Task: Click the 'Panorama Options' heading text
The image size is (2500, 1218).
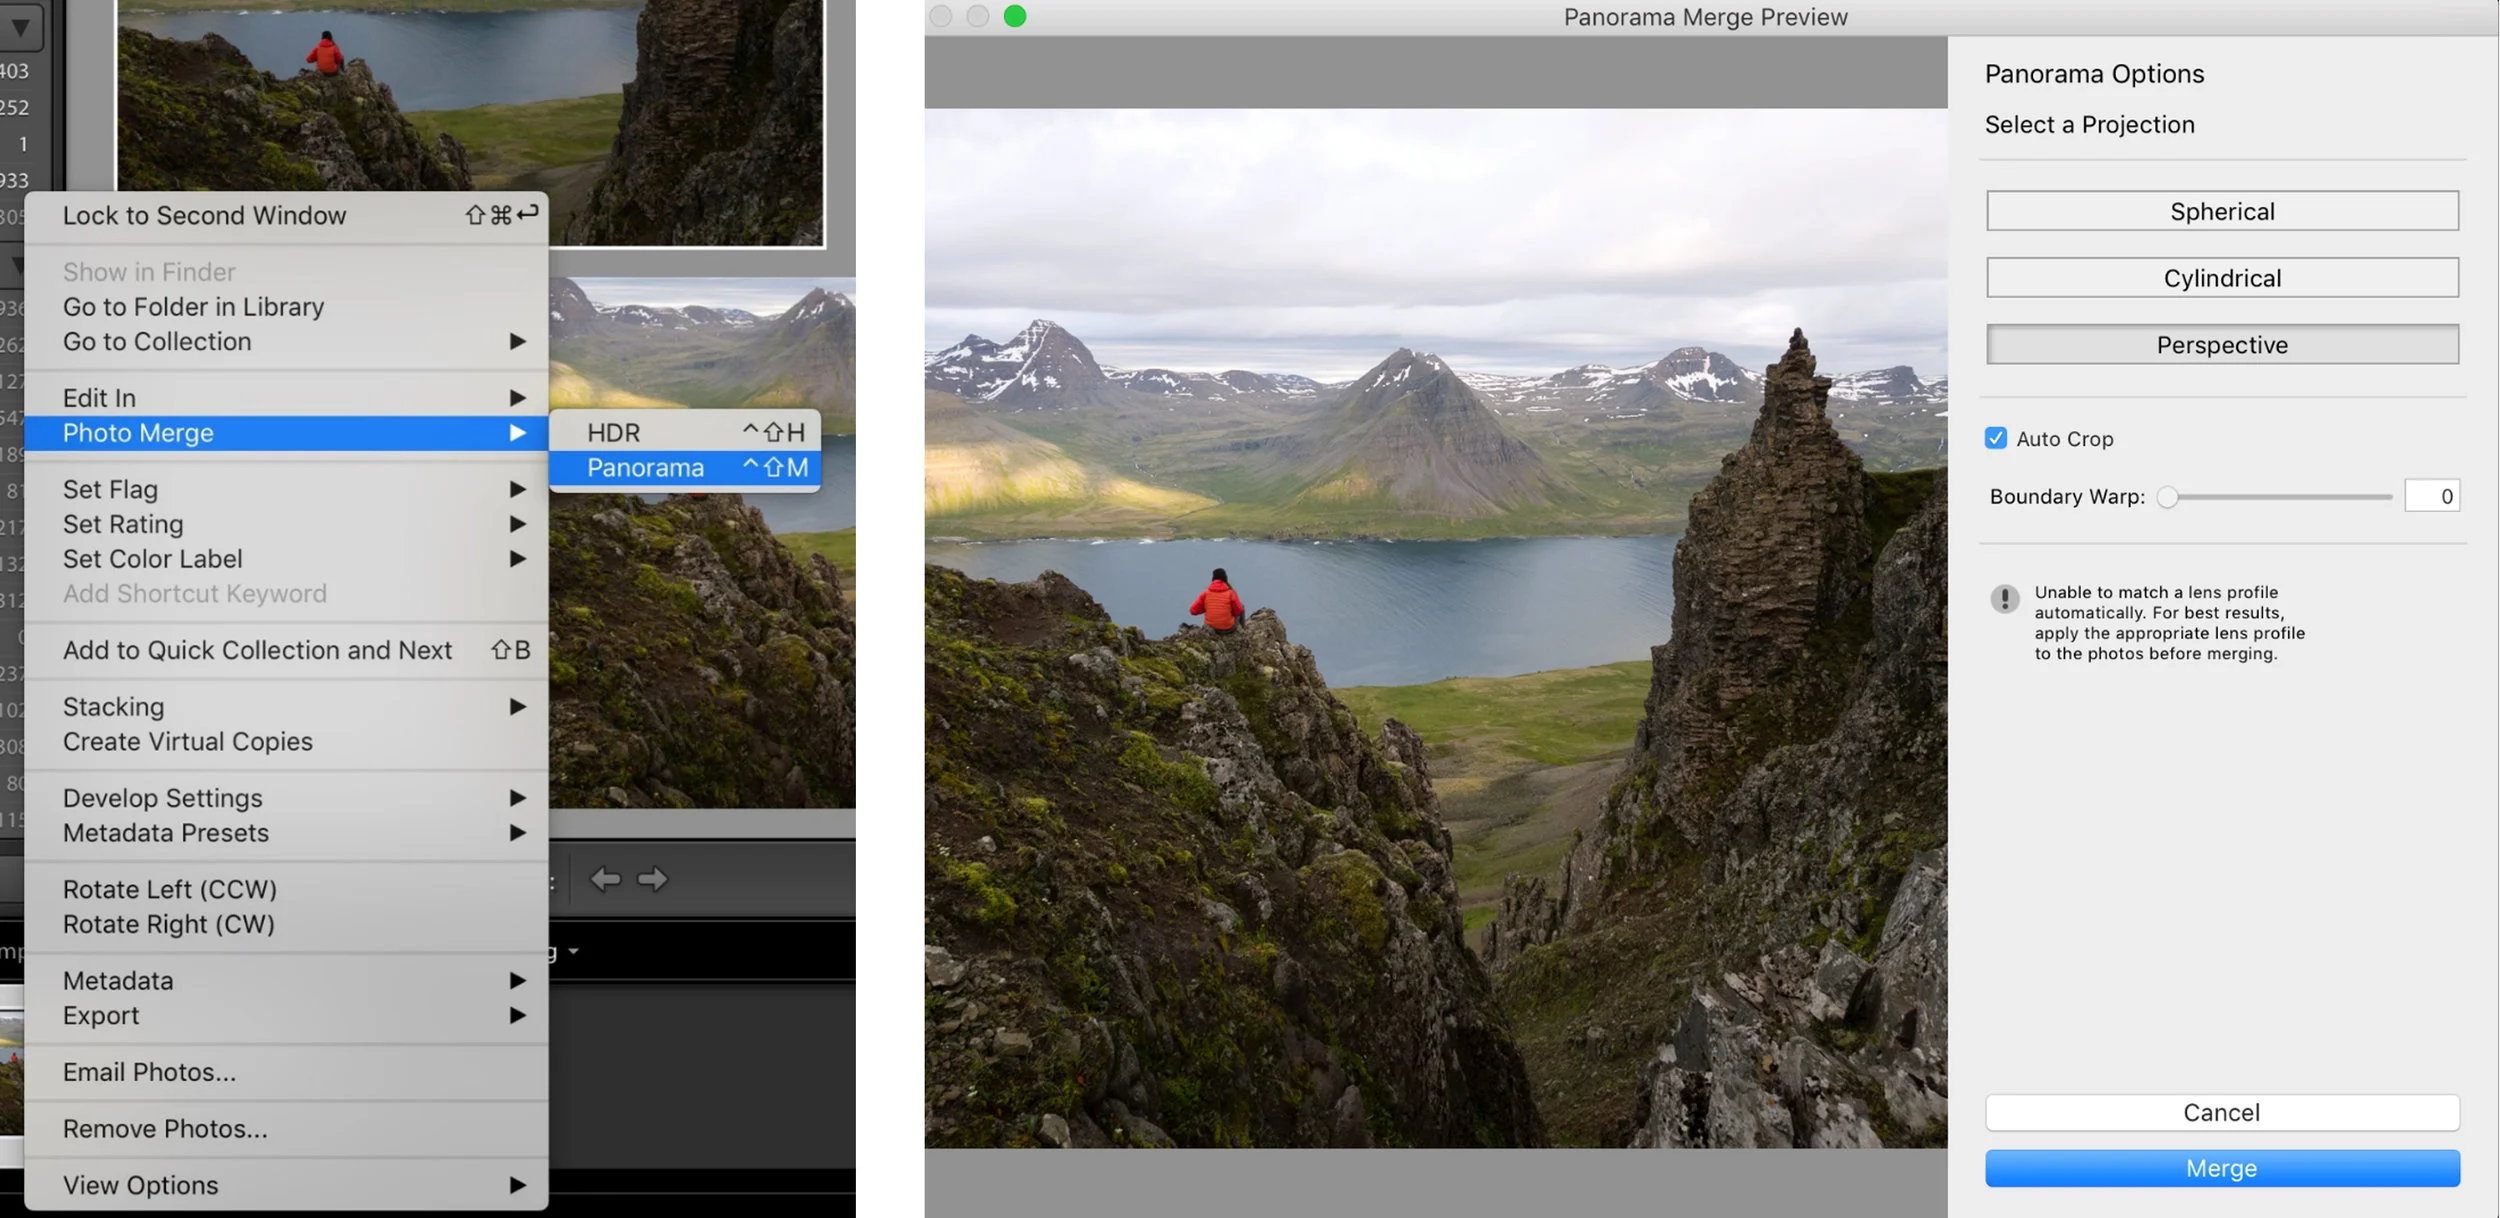Action: click(2094, 74)
